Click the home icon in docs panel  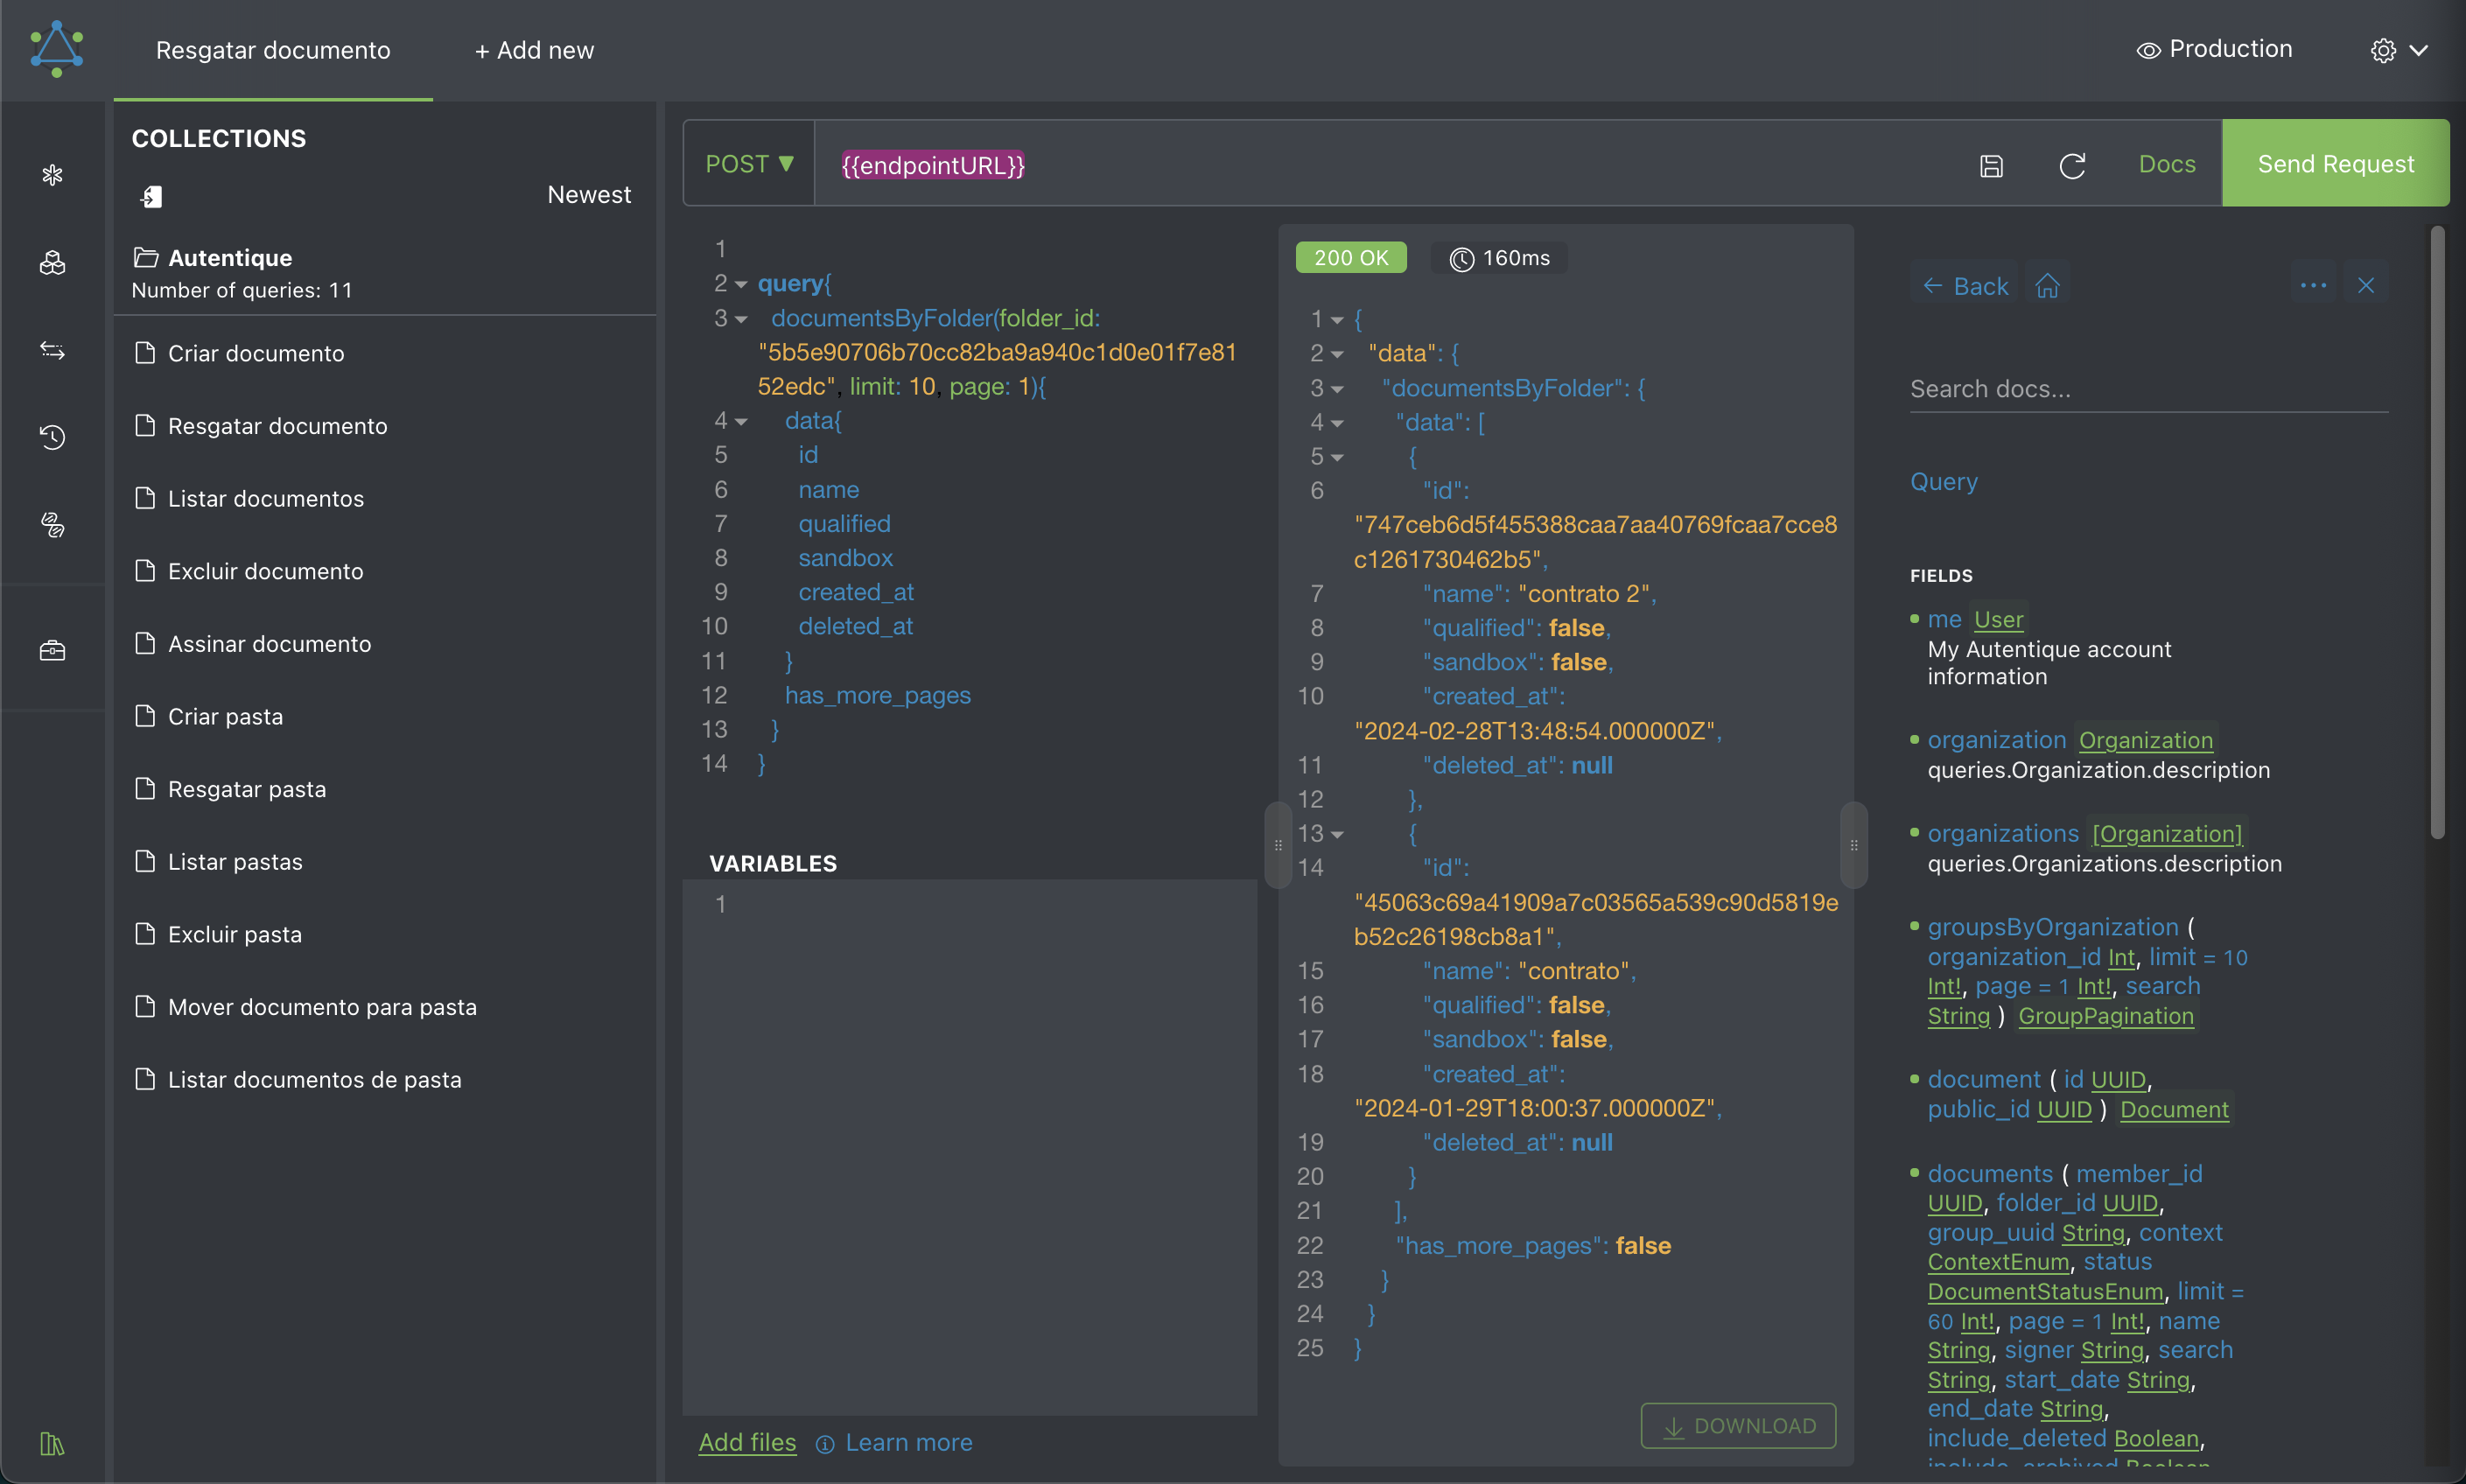pos(2047,286)
